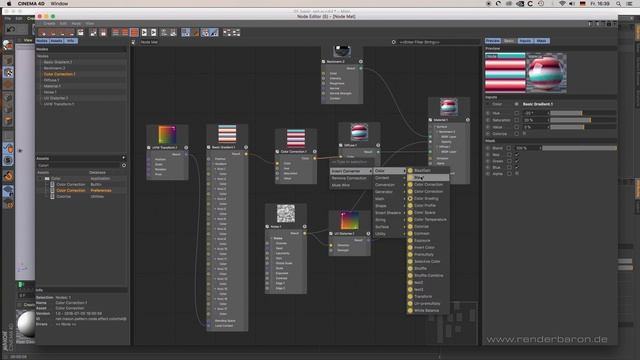The height and width of the screenshot is (360, 640).
Task: Click yellow icon beside Transform entry
Action: coord(410,297)
